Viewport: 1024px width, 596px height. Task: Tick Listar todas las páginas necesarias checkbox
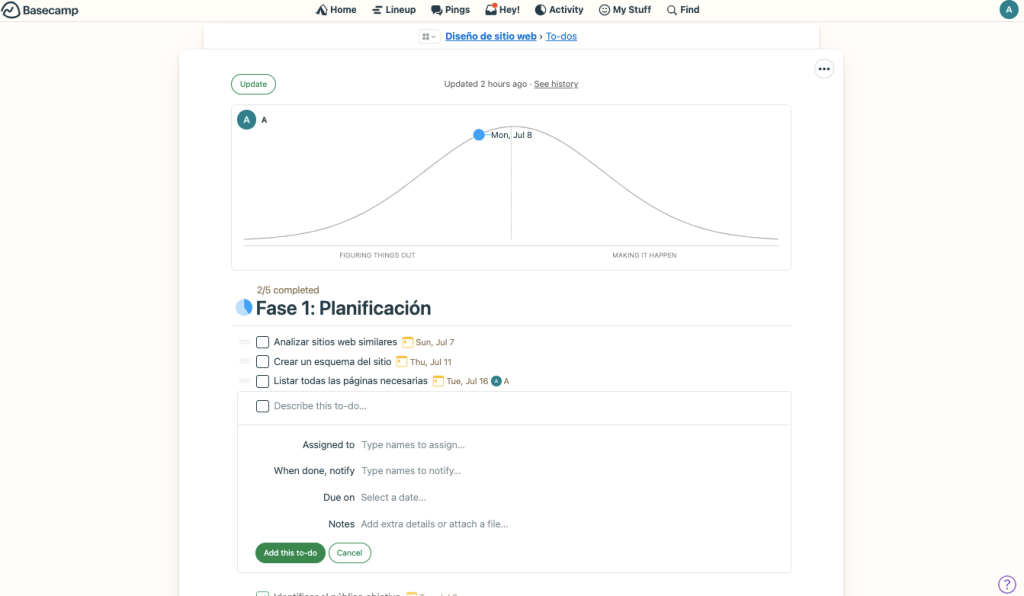click(x=263, y=381)
